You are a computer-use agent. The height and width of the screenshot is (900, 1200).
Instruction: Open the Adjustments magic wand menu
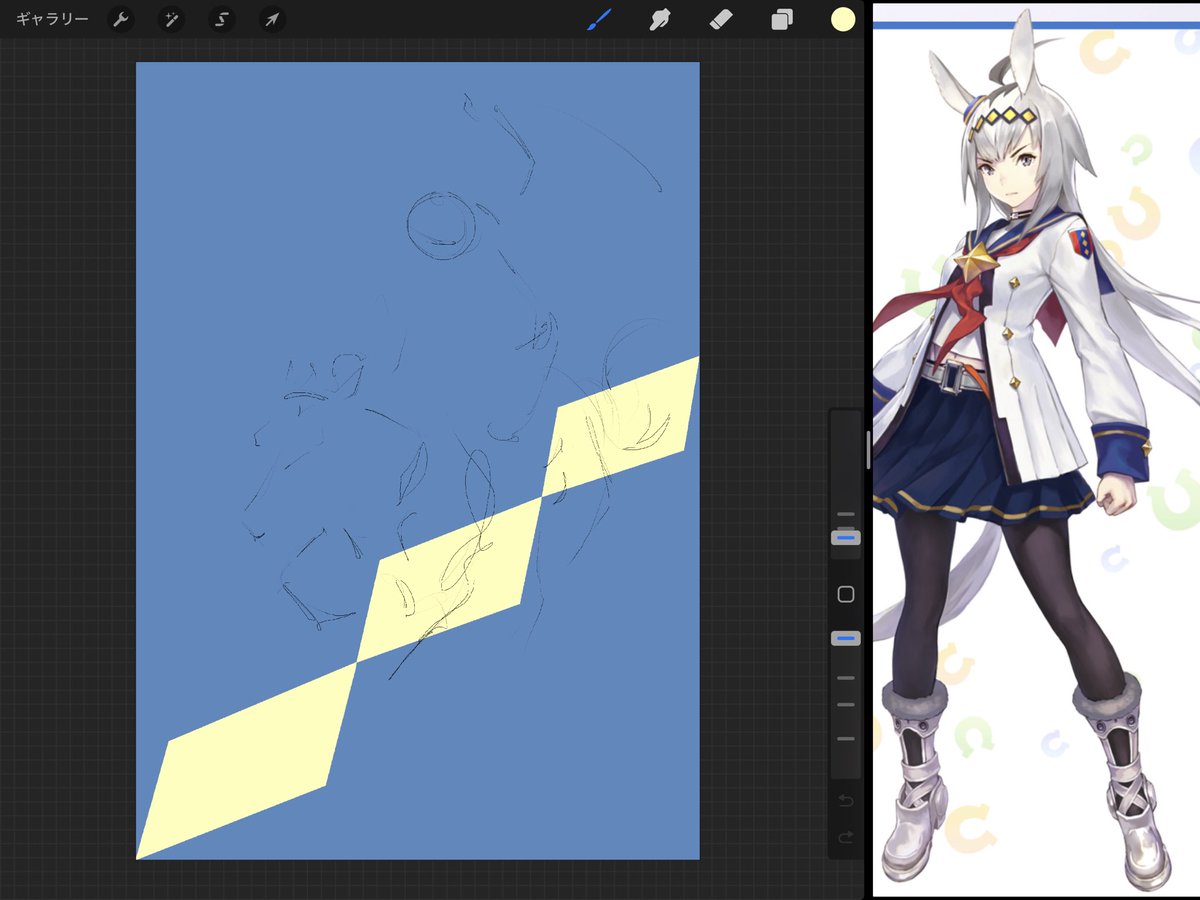171,20
